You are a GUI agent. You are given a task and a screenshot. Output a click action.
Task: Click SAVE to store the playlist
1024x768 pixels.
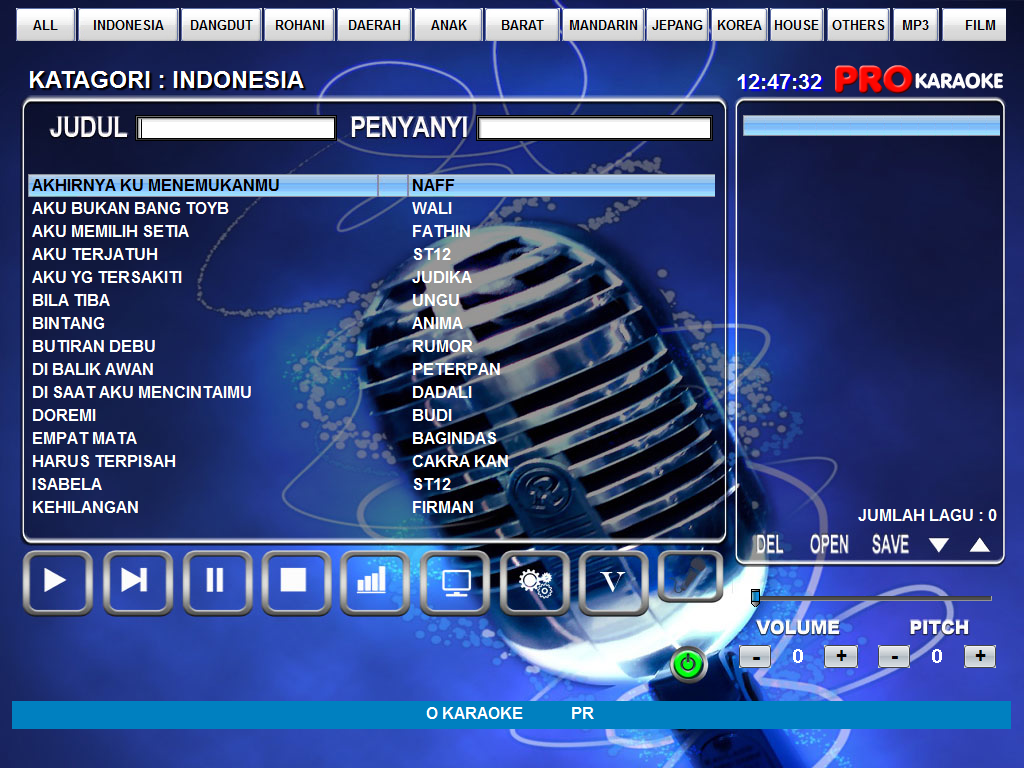[x=890, y=544]
